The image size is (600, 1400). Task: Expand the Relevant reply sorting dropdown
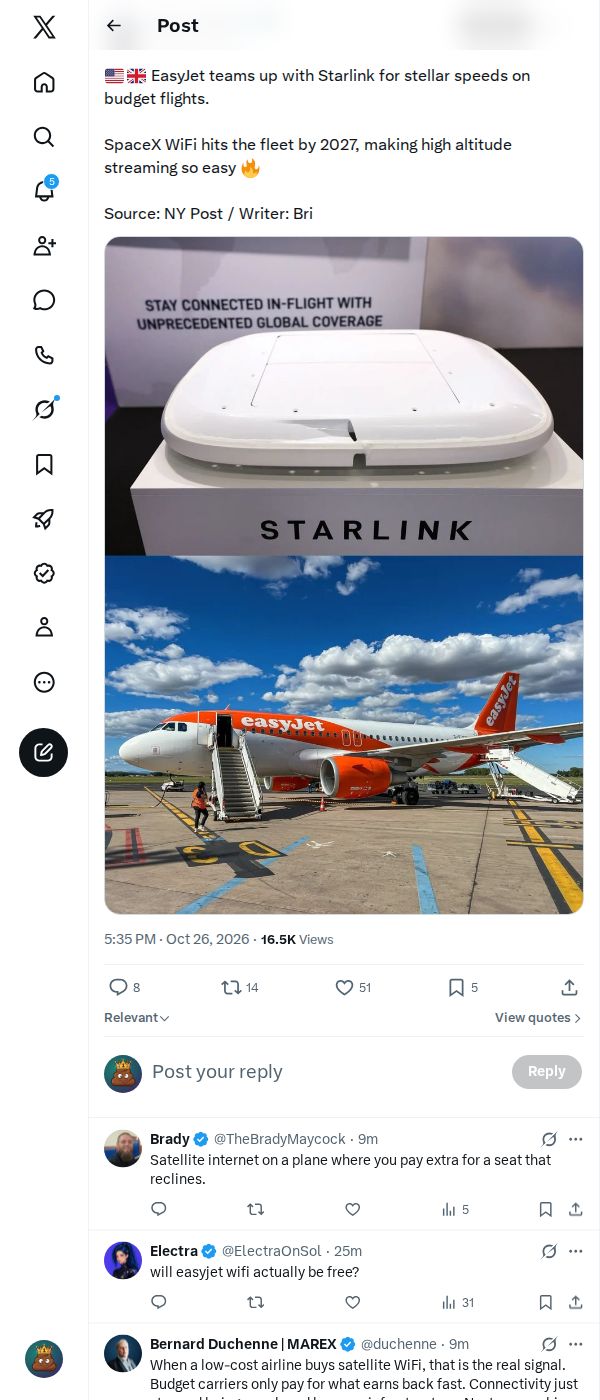(137, 1018)
